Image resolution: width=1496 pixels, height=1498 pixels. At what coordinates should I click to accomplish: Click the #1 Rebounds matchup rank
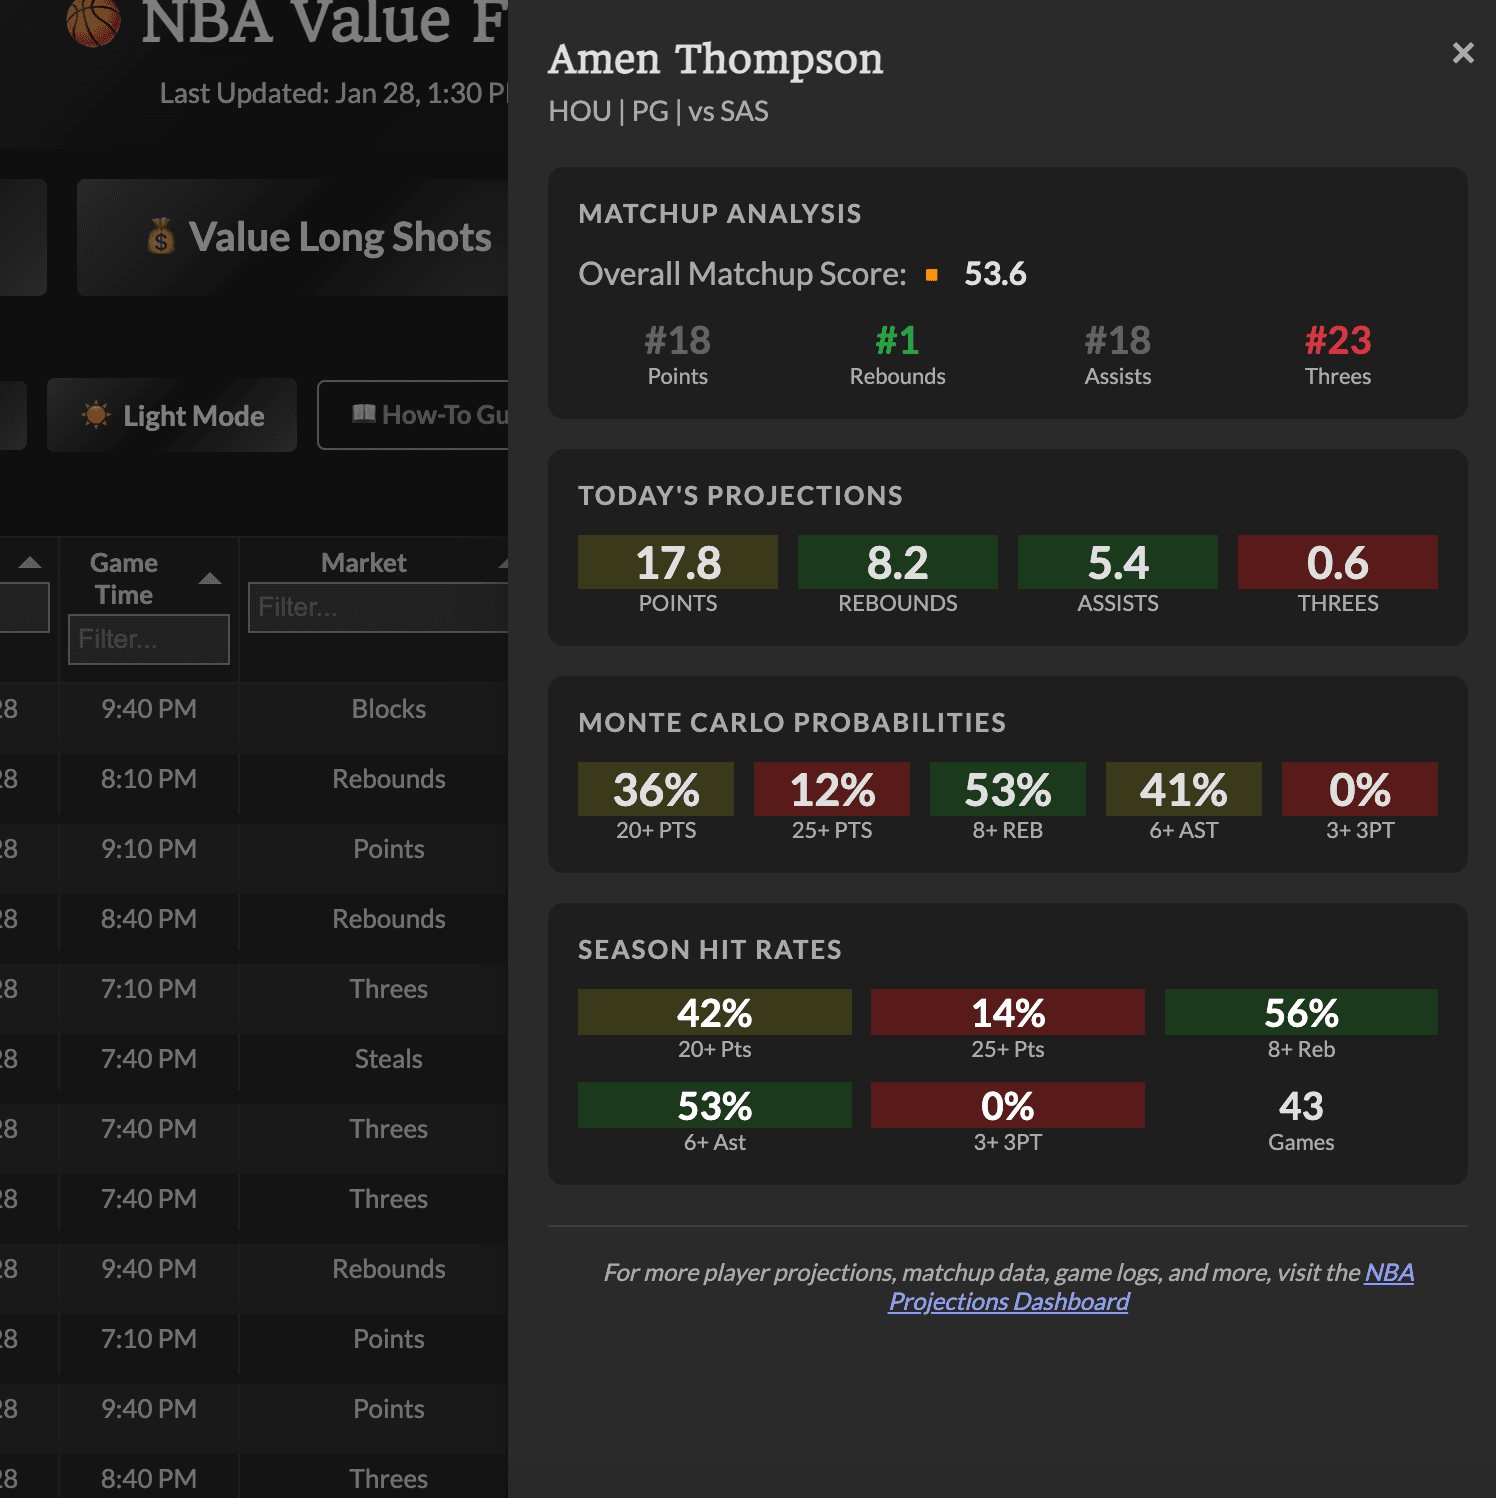[x=897, y=355]
